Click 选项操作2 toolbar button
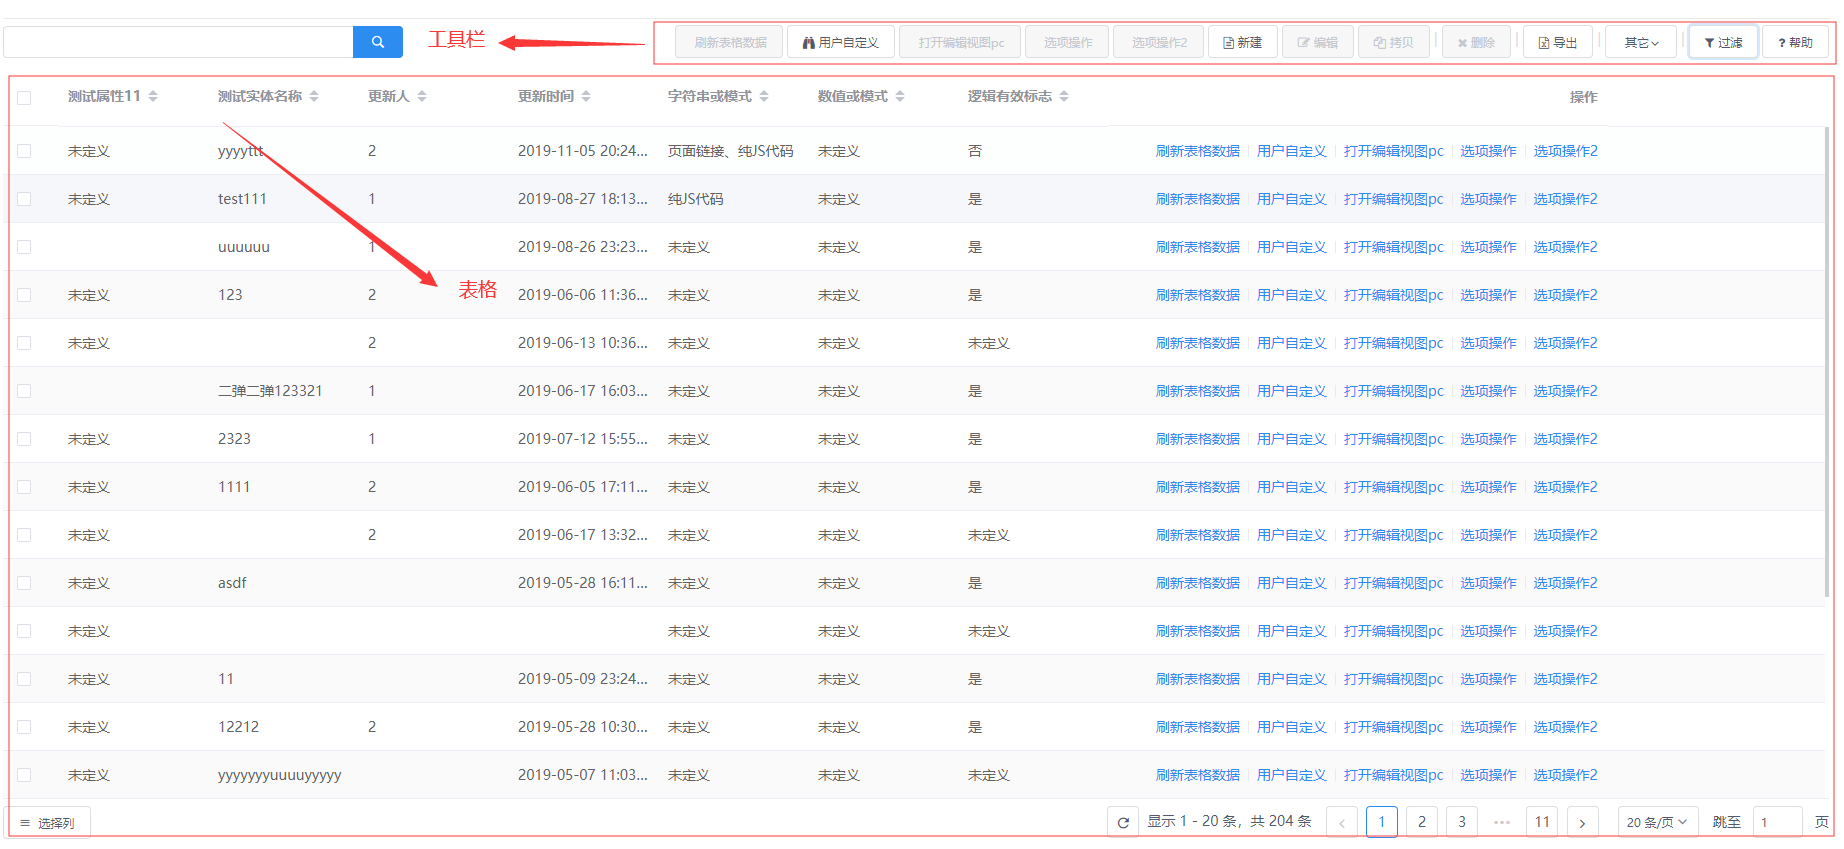This screenshot has height=849, width=1844. coord(1159,42)
